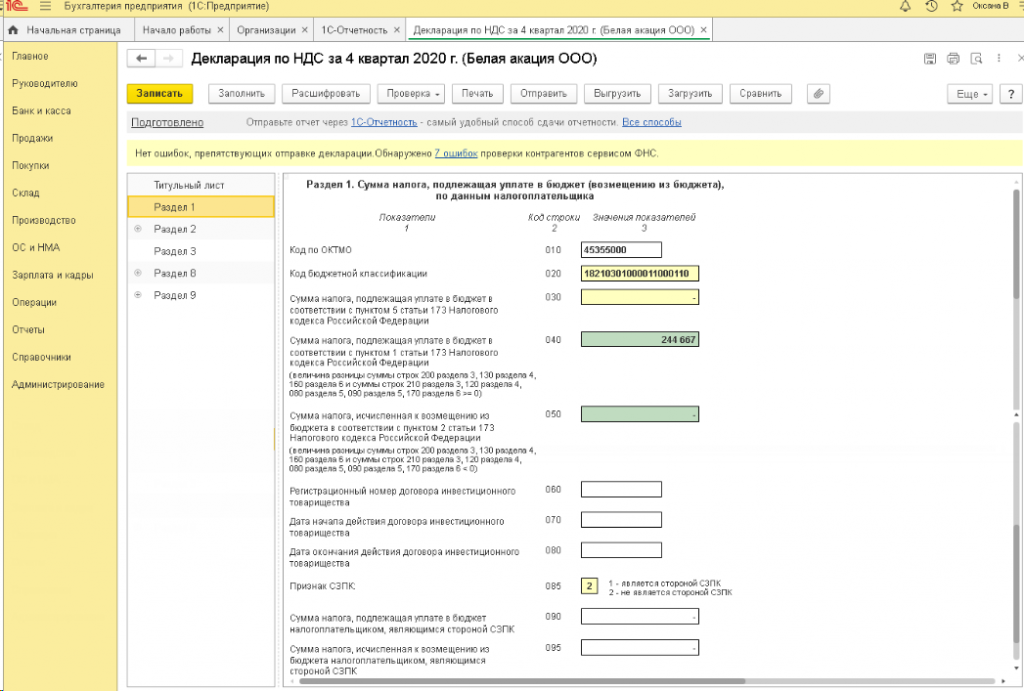Click the Признак СЗПК field 085
The width and height of the screenshot is (1024, 691).
pyautogui.click(x=589, y=586)
